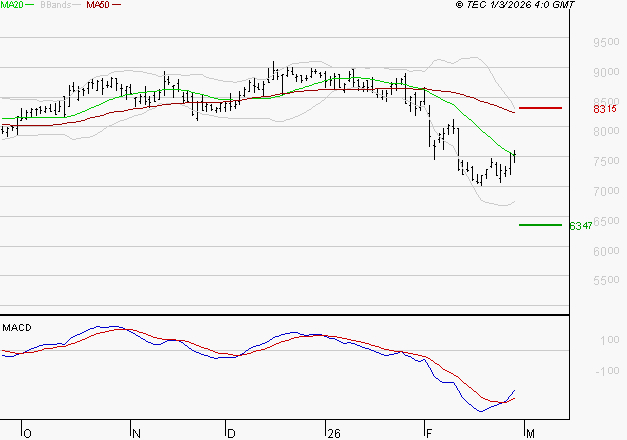Click the BBands legend label

click(x=56, y=5)
